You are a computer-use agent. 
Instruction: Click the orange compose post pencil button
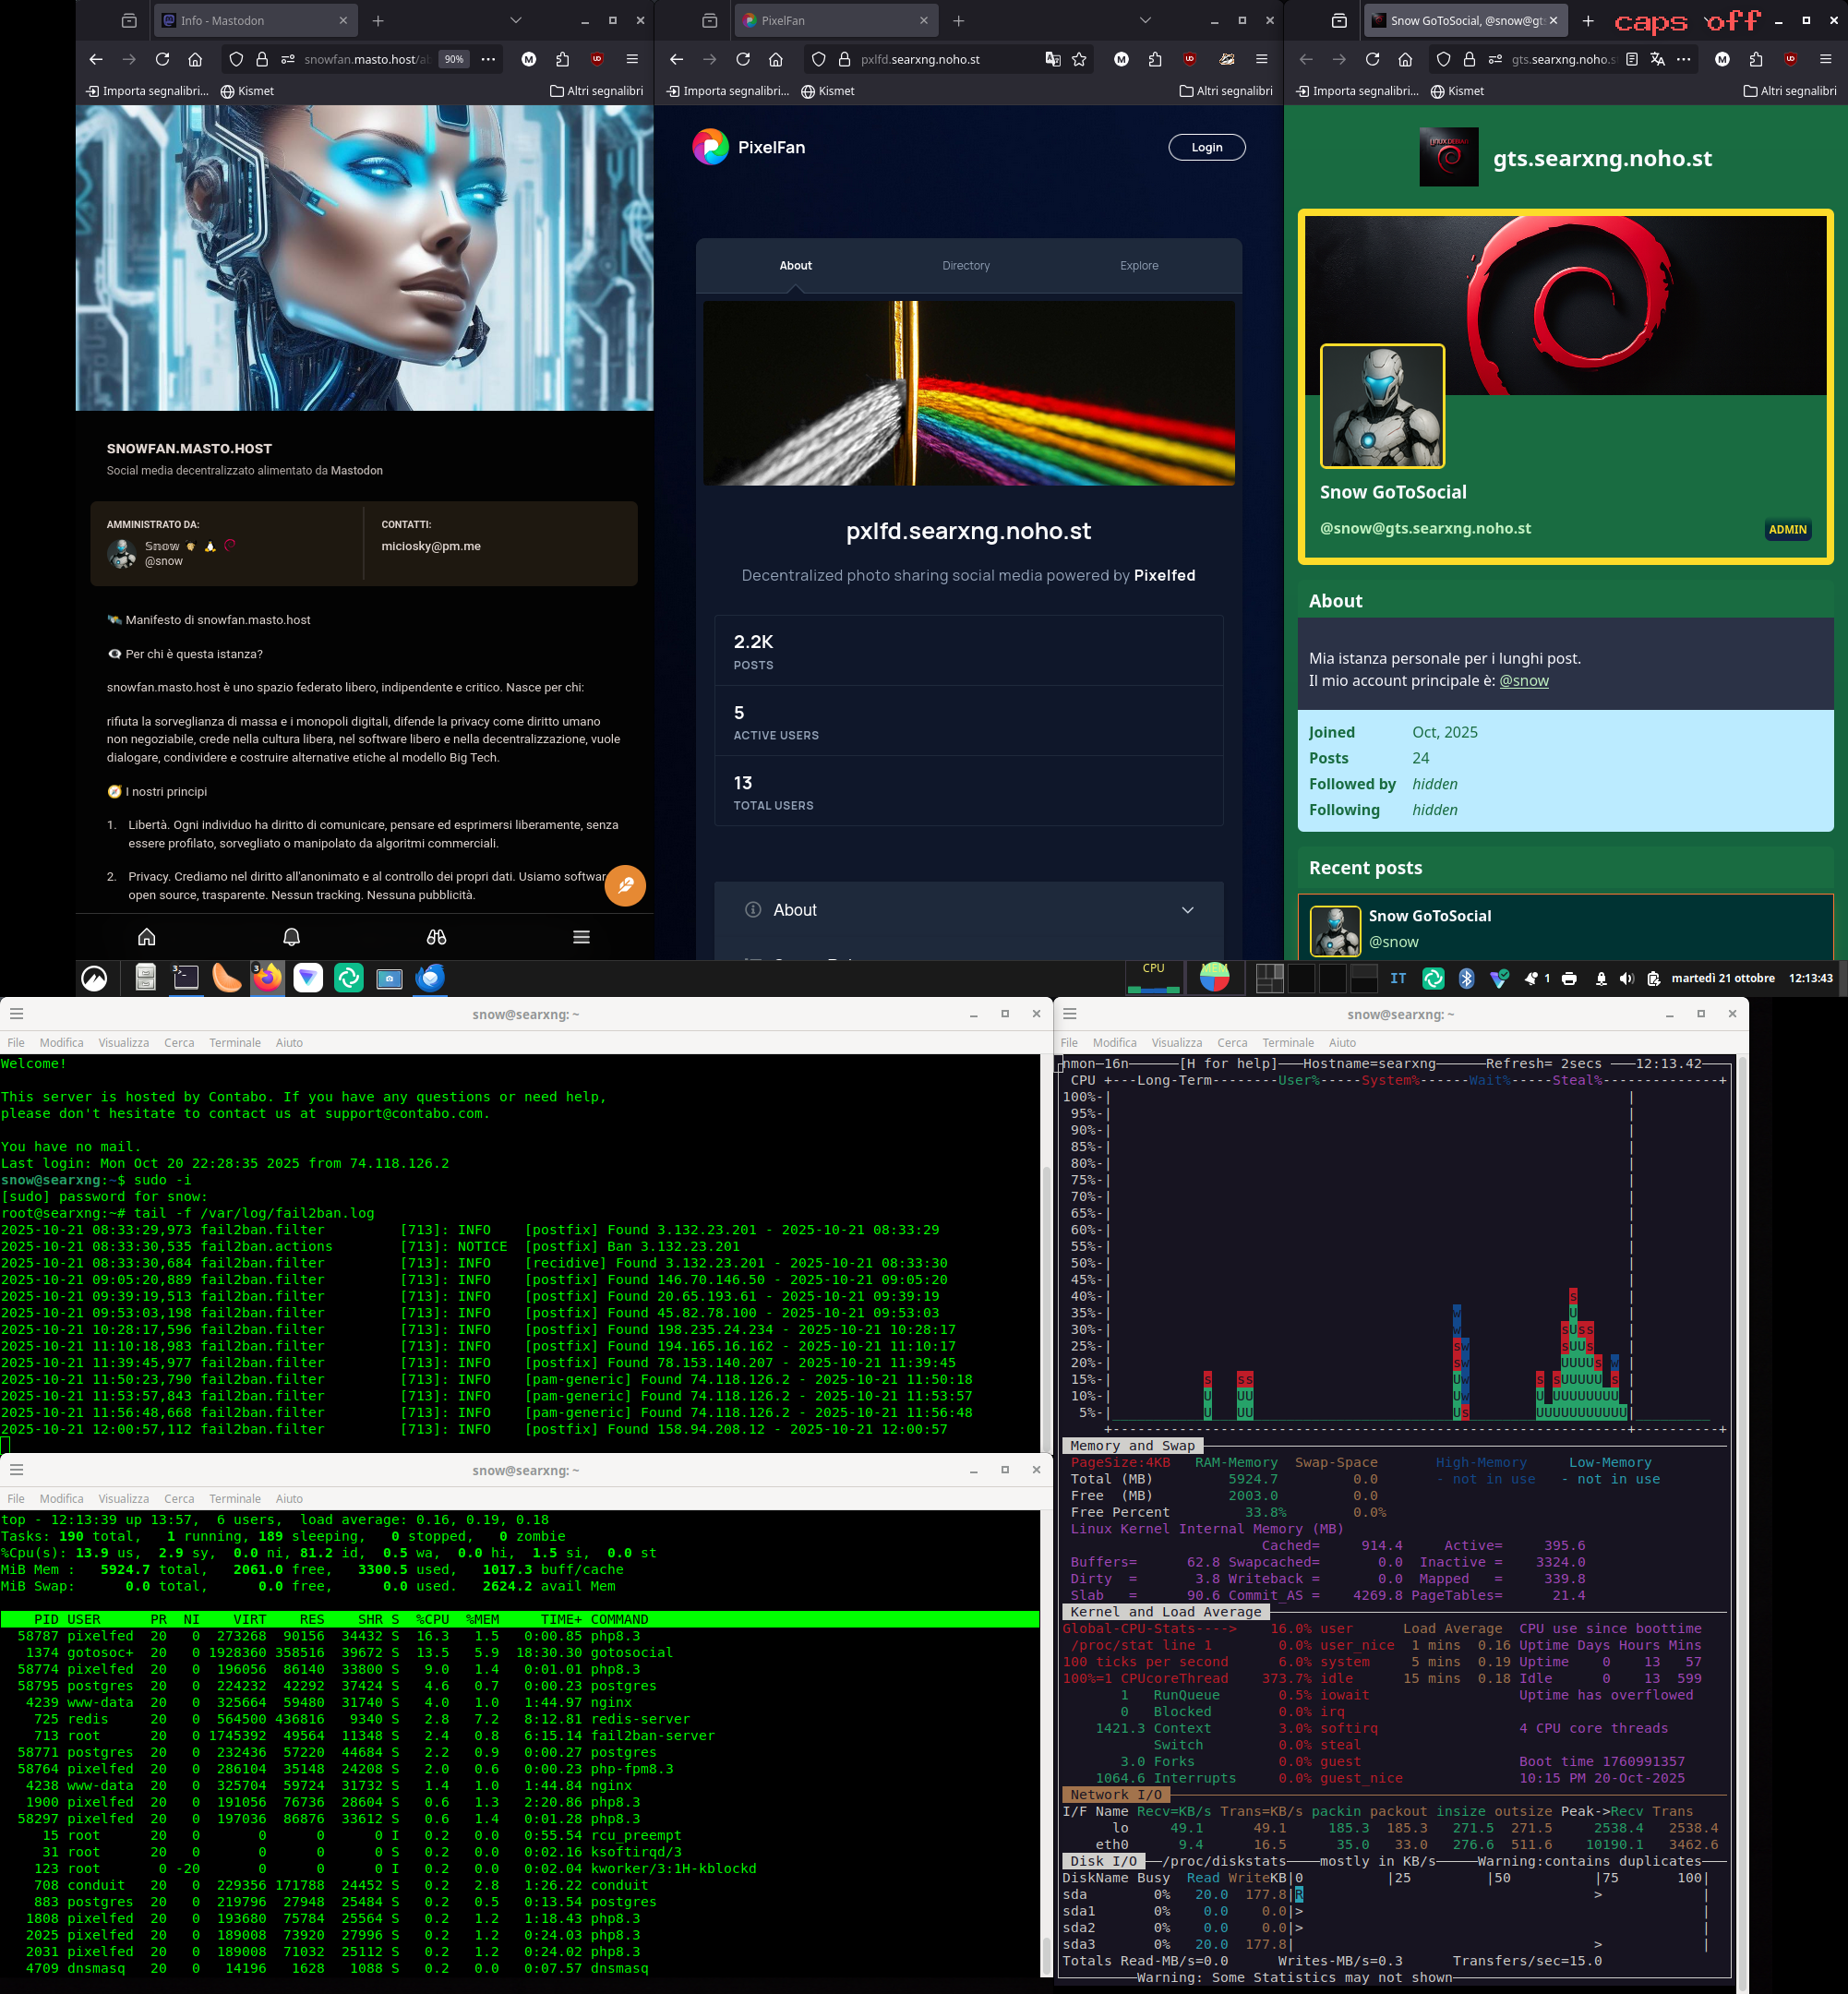625,885
